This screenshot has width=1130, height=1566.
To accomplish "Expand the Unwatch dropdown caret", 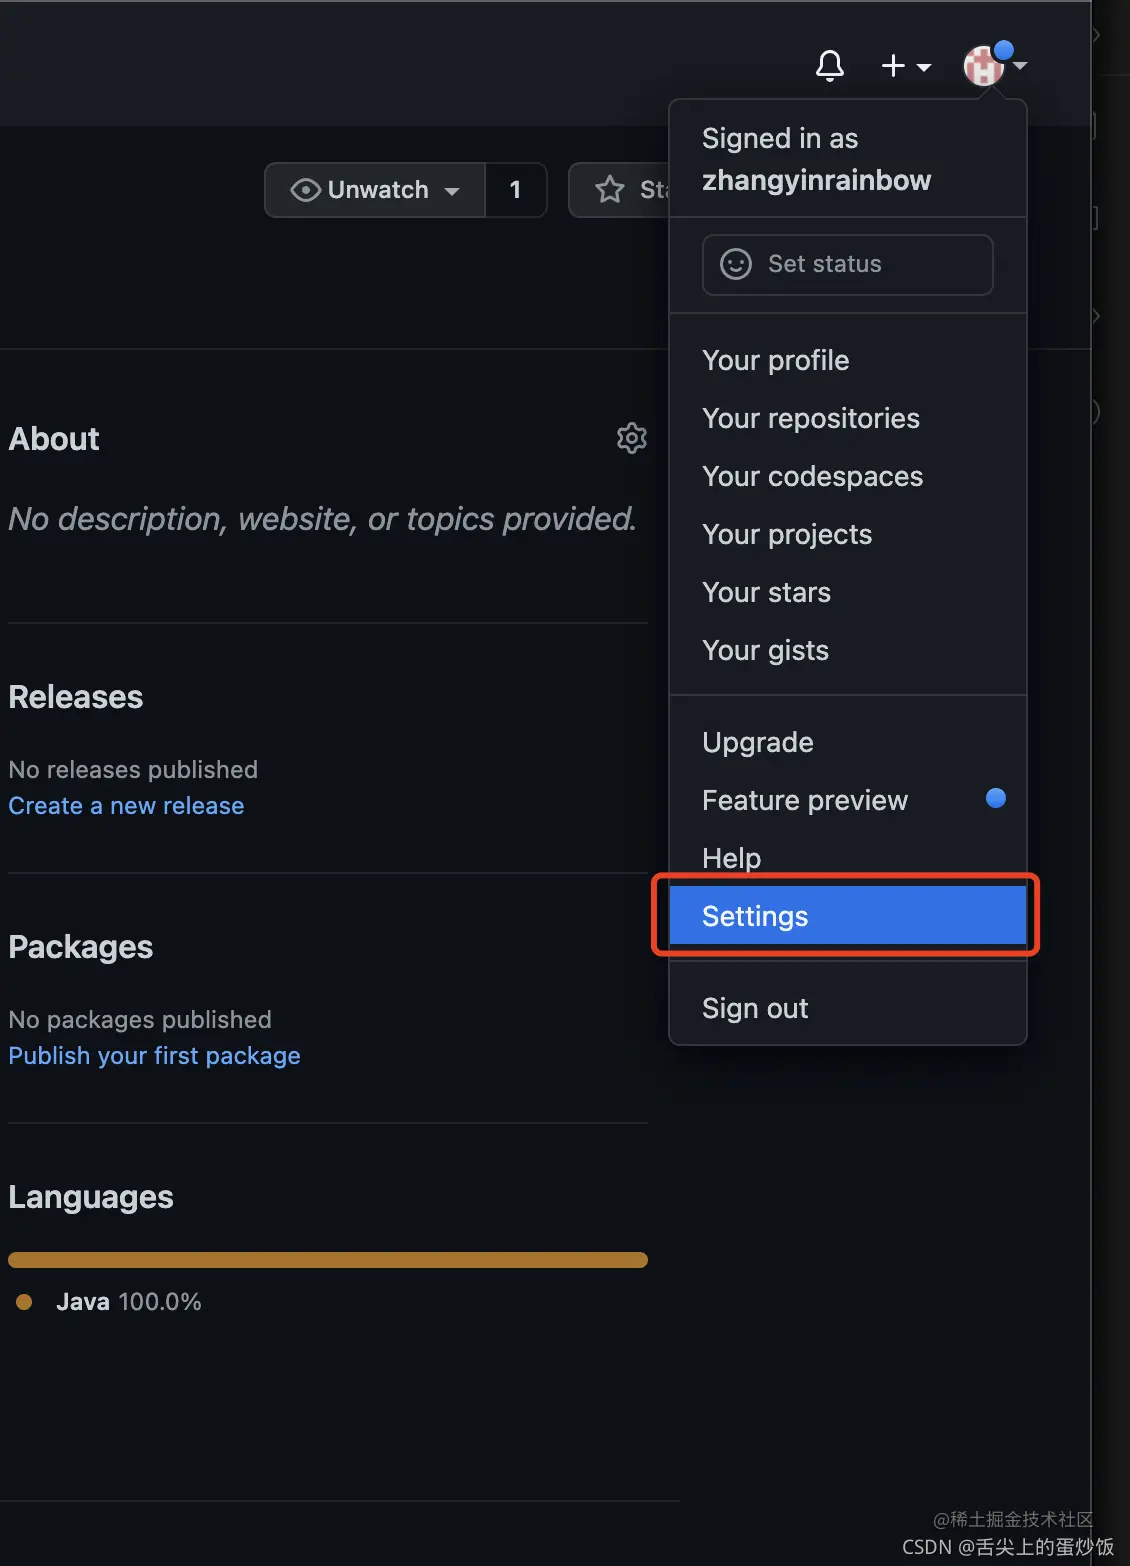I will (x=452, y=191).
